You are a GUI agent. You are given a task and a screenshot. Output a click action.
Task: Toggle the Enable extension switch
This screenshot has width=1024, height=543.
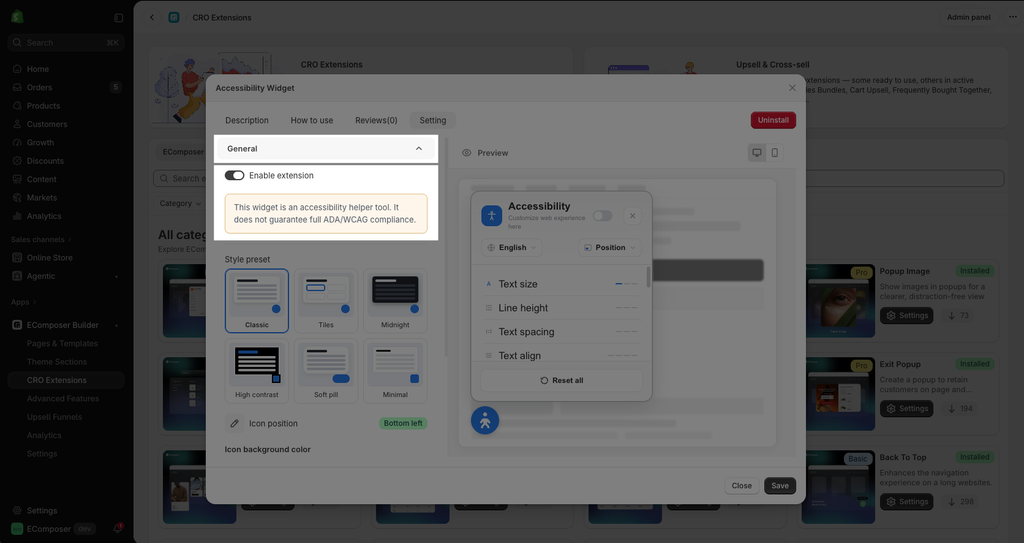234,175
